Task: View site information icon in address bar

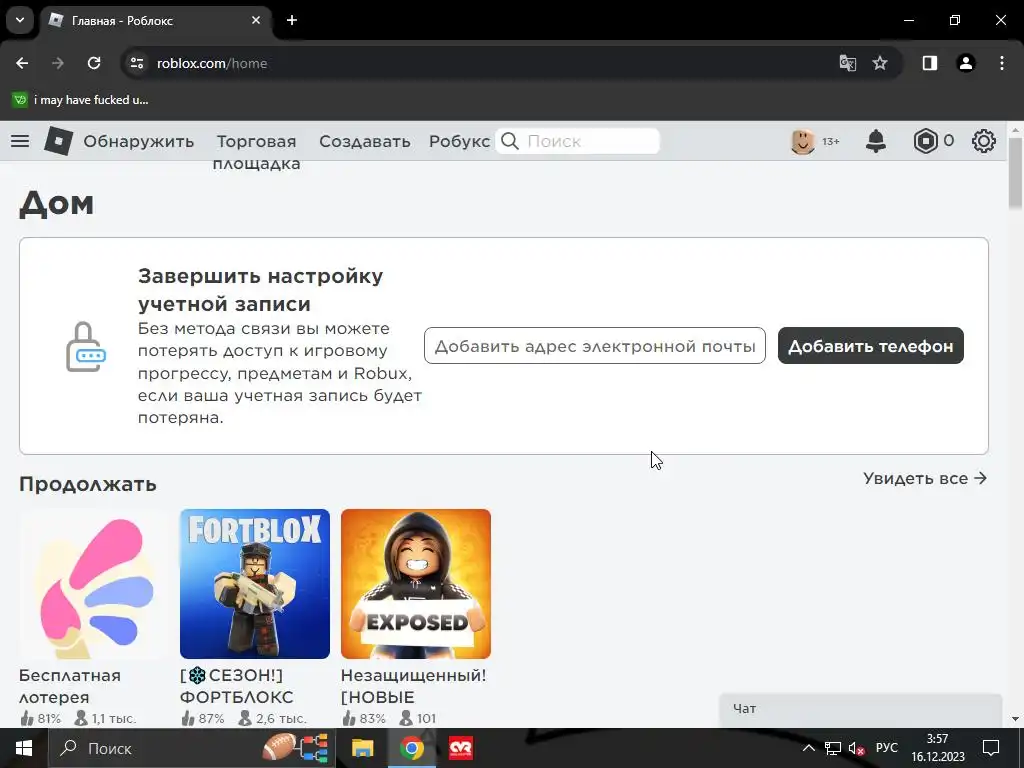Action: point(137,63)
